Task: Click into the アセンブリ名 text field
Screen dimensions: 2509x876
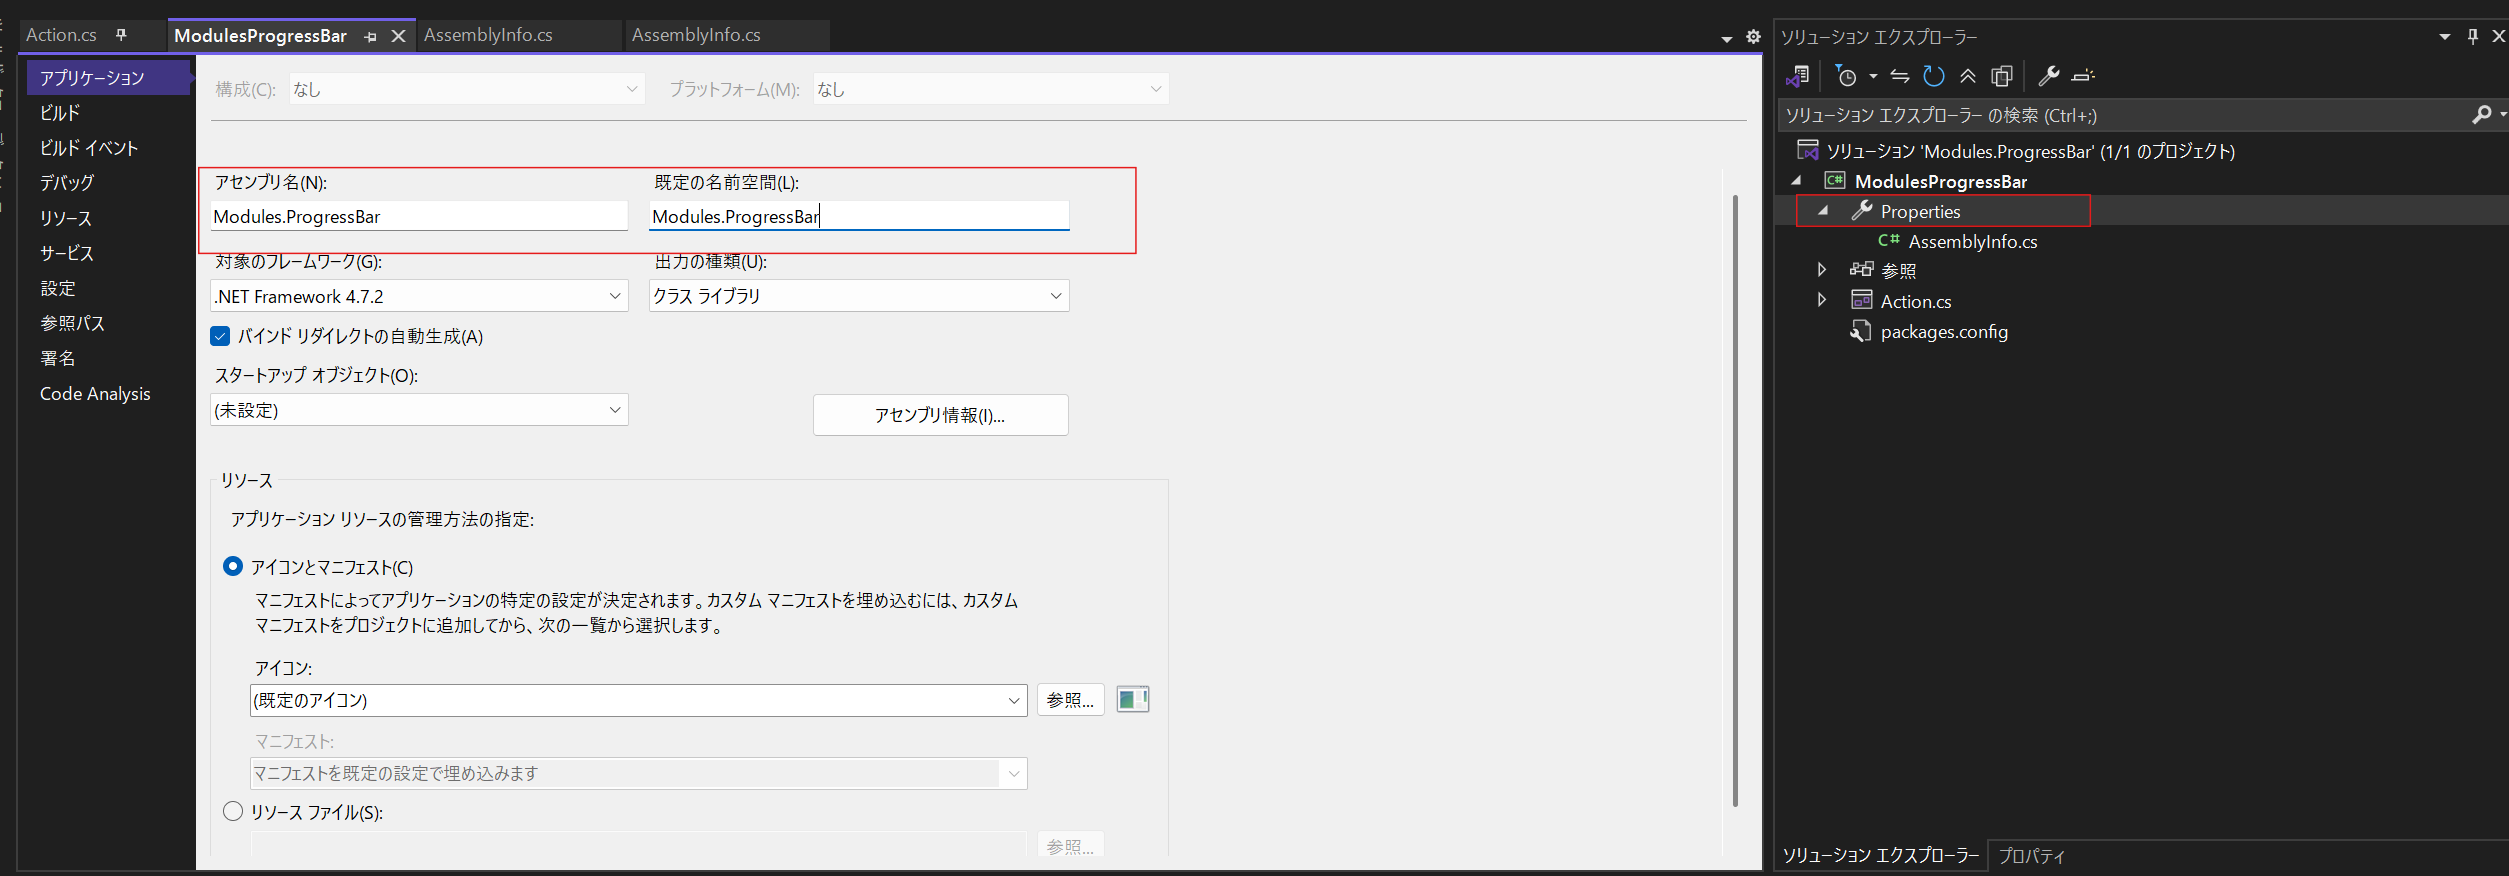Action: [x=419, y=216]
